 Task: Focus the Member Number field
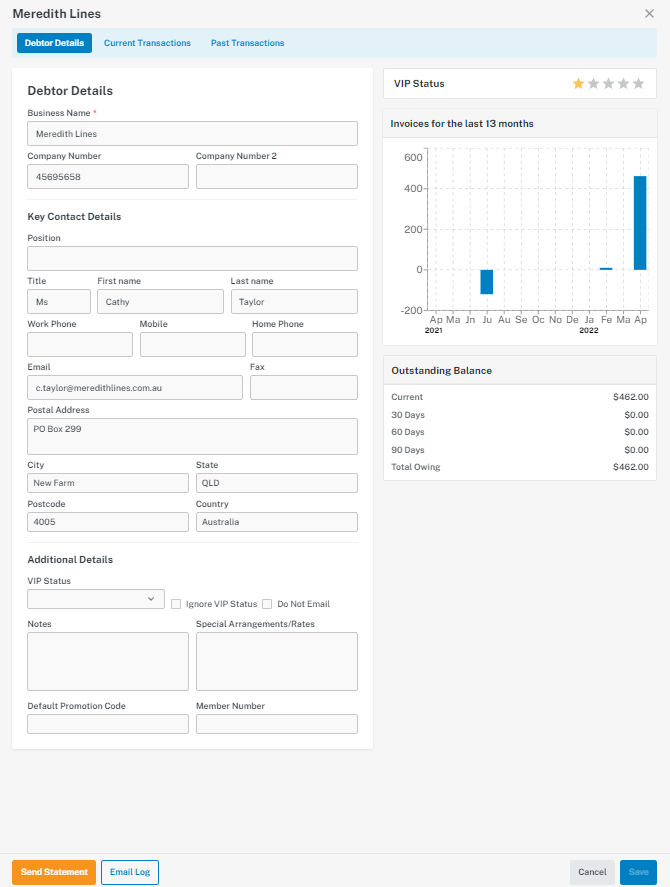tap(277, 724)
